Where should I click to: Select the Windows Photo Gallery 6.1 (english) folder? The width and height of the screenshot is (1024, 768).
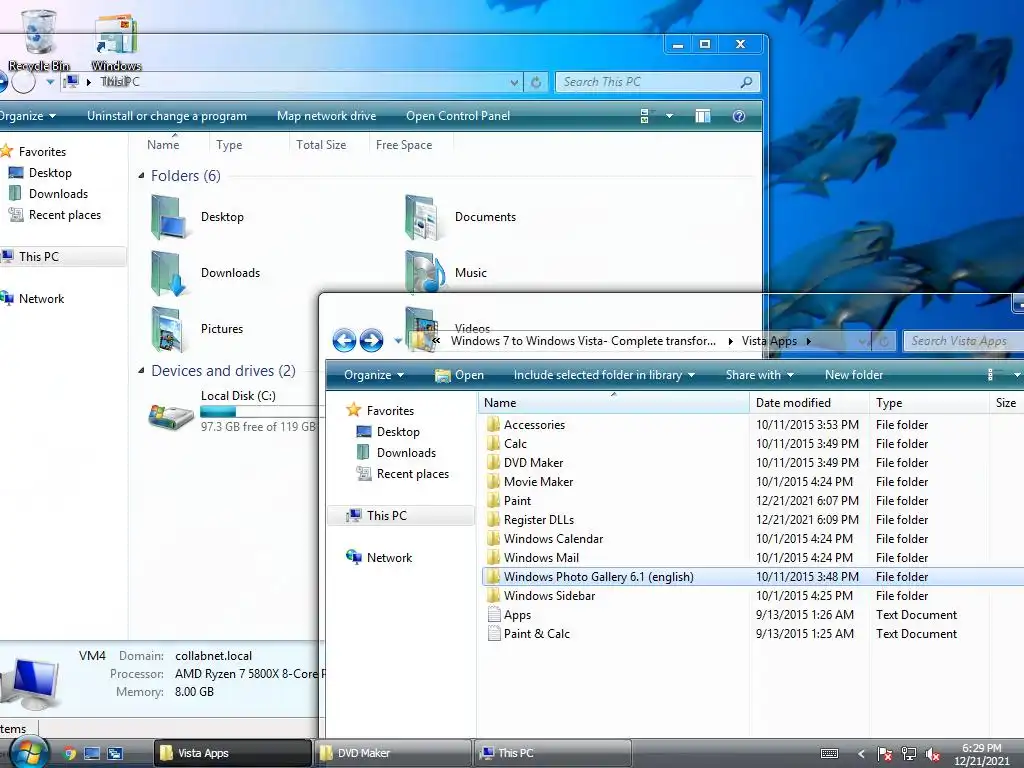[751, 577]
